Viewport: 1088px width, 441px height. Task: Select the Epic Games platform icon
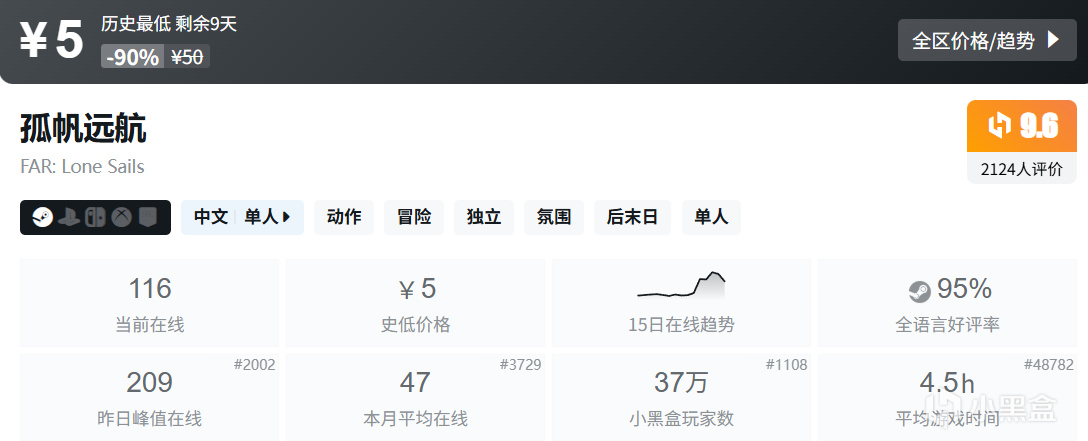pyautogui.click(x=147, y=218)
